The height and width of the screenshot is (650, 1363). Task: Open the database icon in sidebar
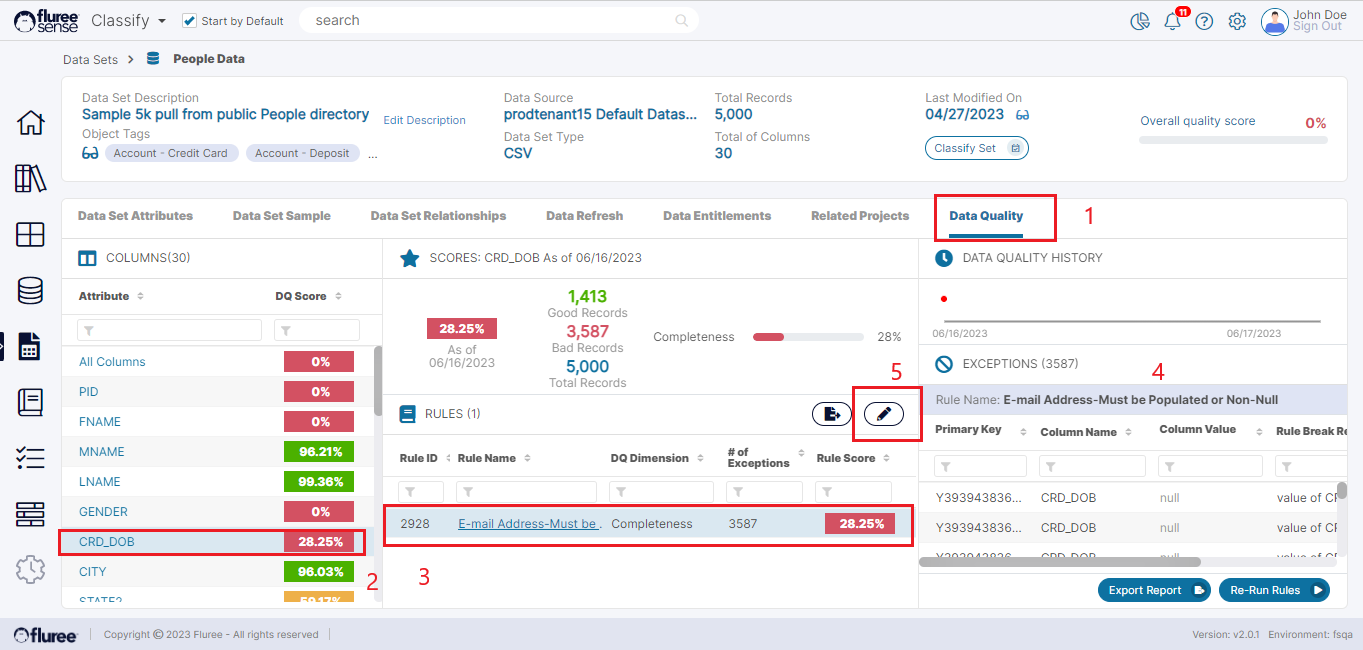tap(31, 291)
